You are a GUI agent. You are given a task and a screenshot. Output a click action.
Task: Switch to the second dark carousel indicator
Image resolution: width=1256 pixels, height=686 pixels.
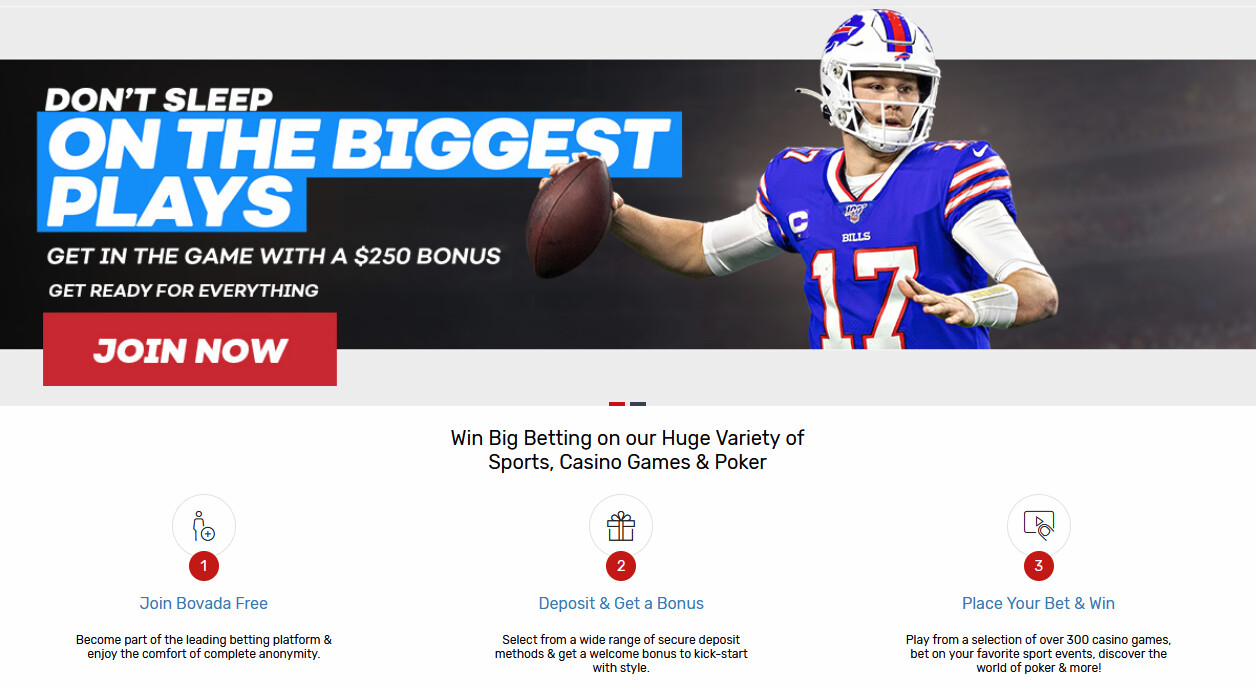(638, 404)
